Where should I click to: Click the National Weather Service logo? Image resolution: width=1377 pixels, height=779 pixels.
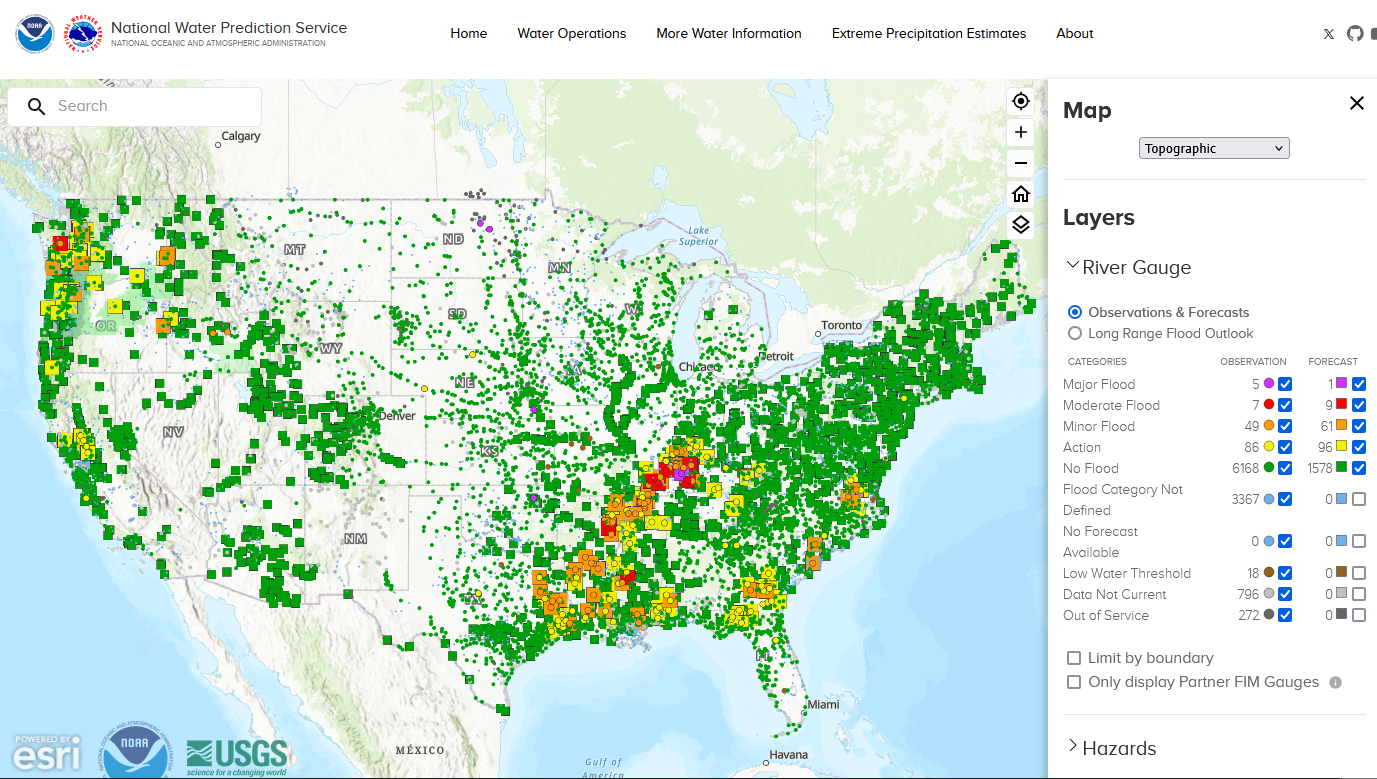[x=83, y=34]
